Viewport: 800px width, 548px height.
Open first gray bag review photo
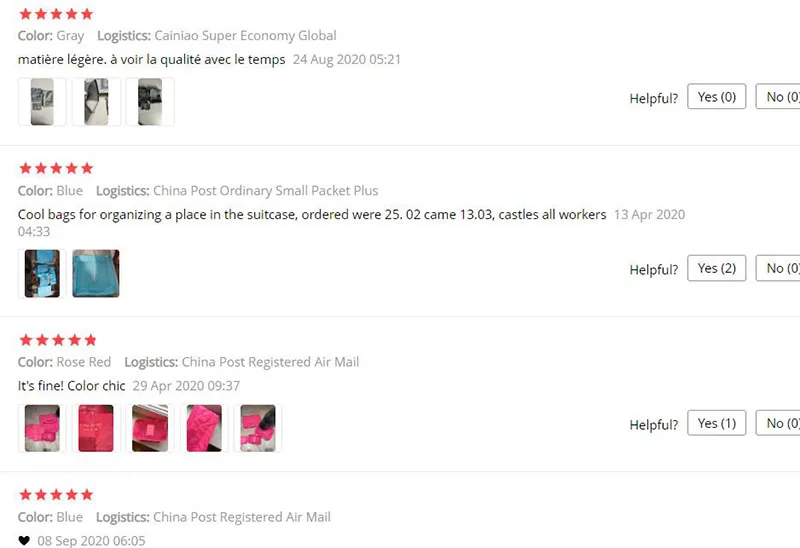tap(42, 102)
